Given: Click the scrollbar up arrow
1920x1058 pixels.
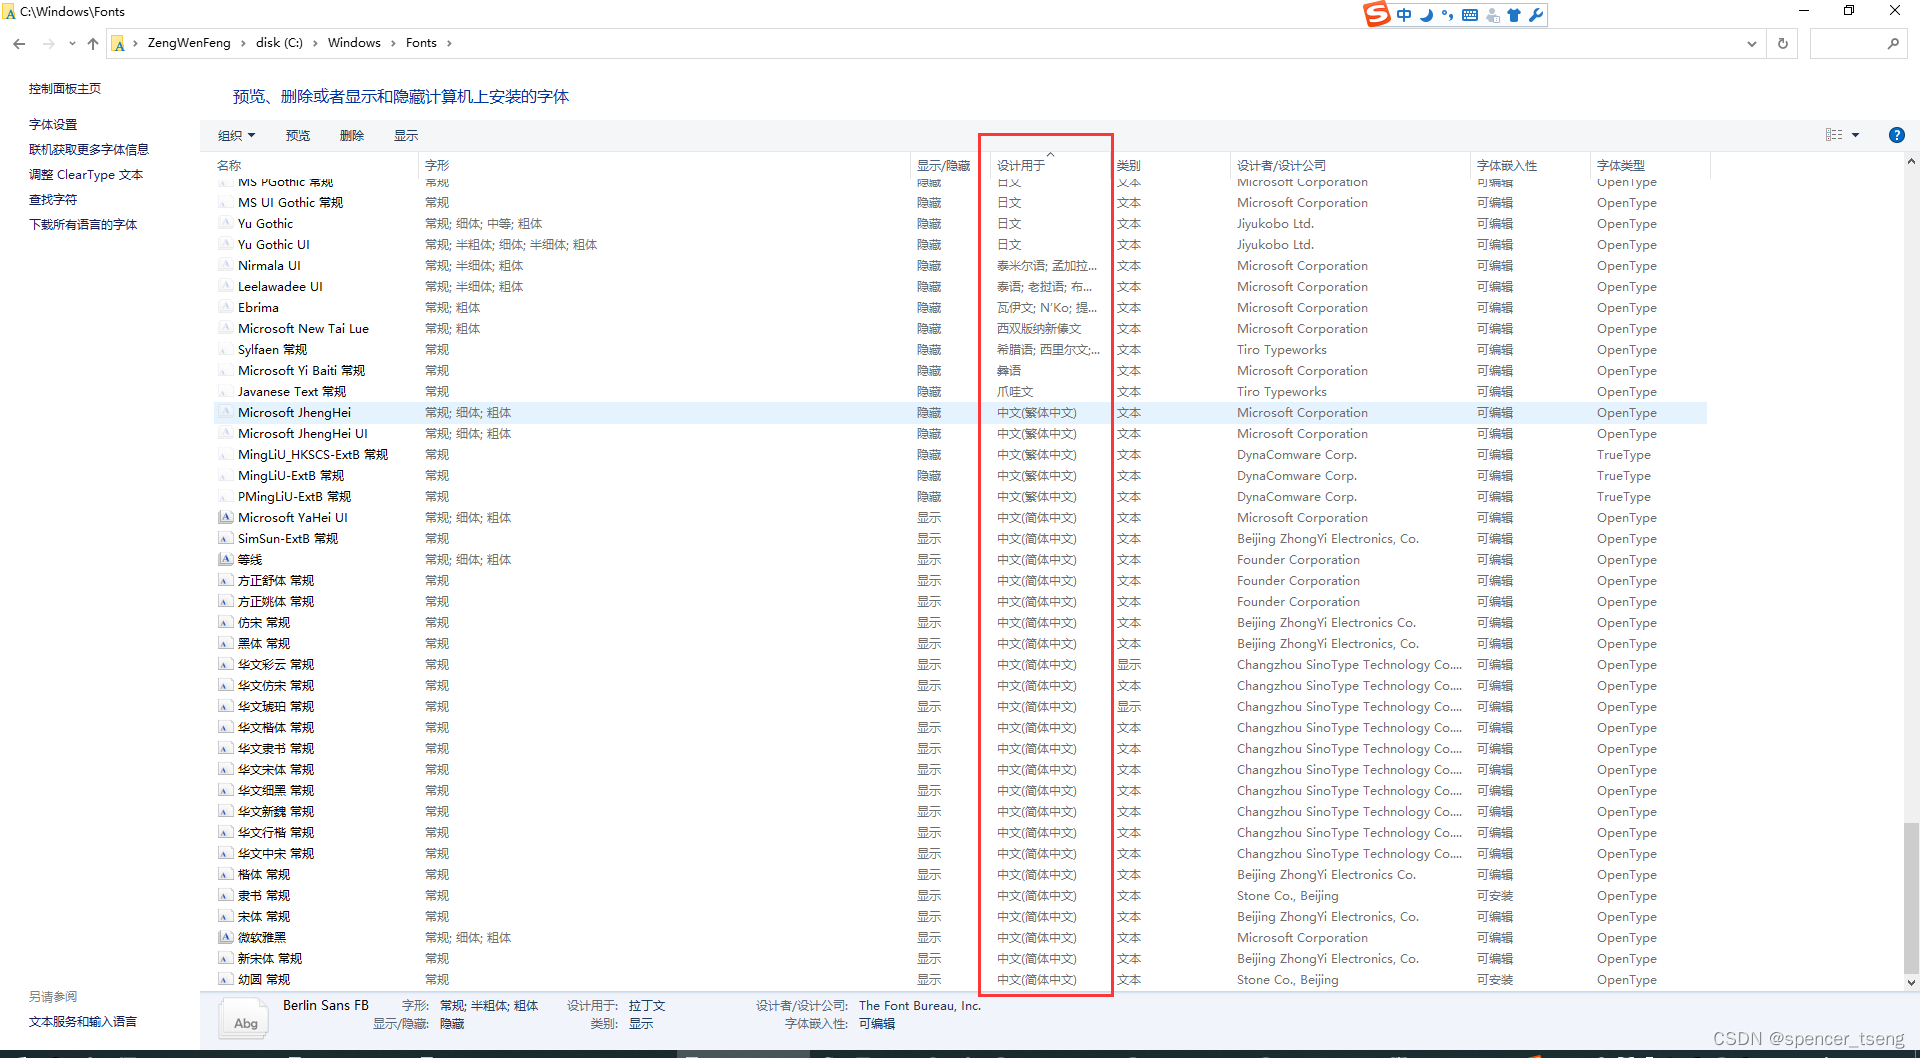Looking at the screenshot, I should coord(1911,161).
